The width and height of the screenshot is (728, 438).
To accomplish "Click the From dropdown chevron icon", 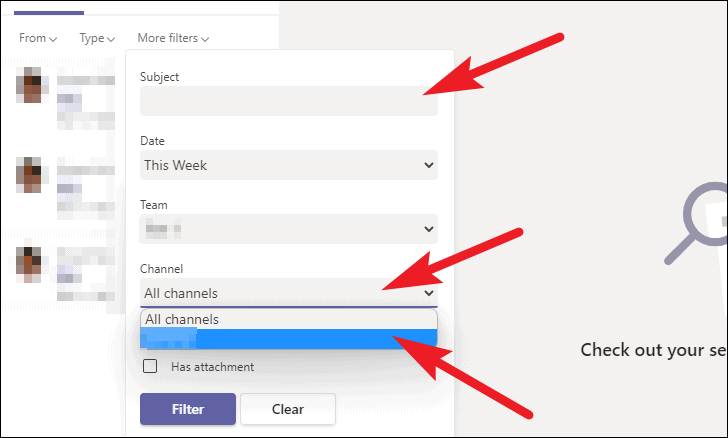I will 53,39.
